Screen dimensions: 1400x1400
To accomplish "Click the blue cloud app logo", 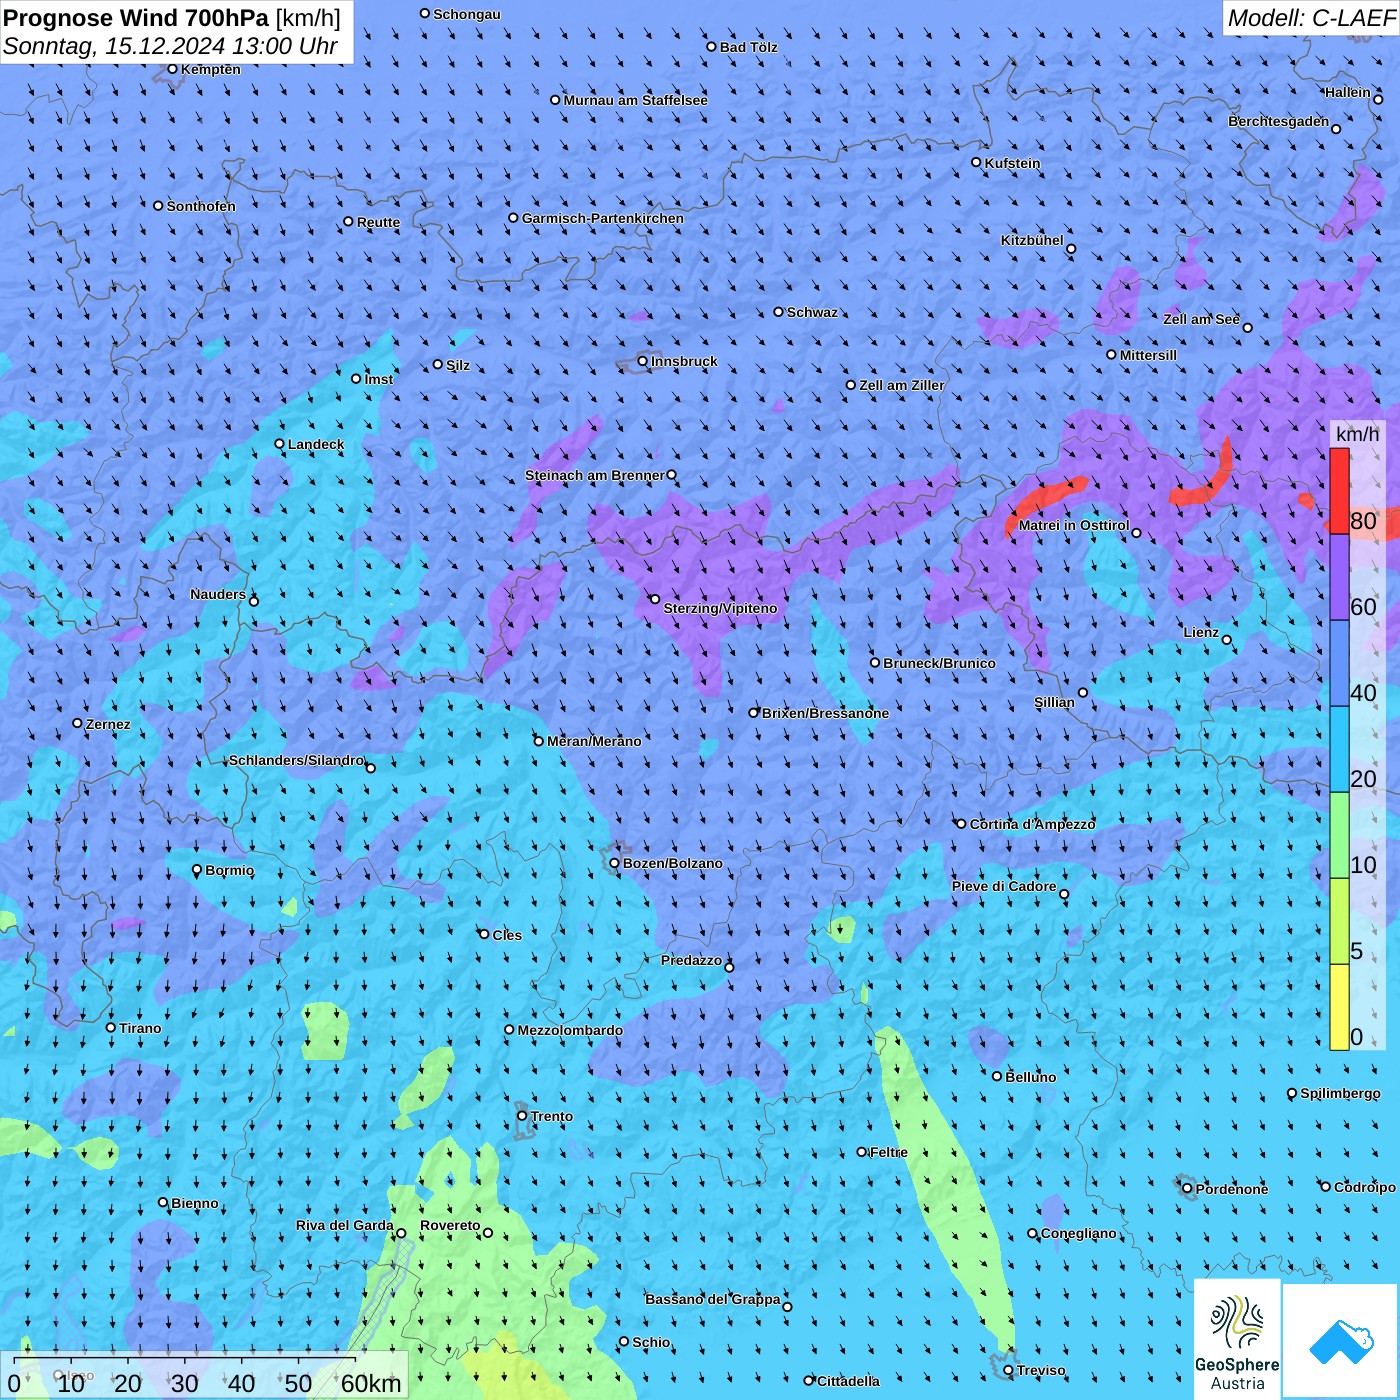I will tap(1341, 1341).
